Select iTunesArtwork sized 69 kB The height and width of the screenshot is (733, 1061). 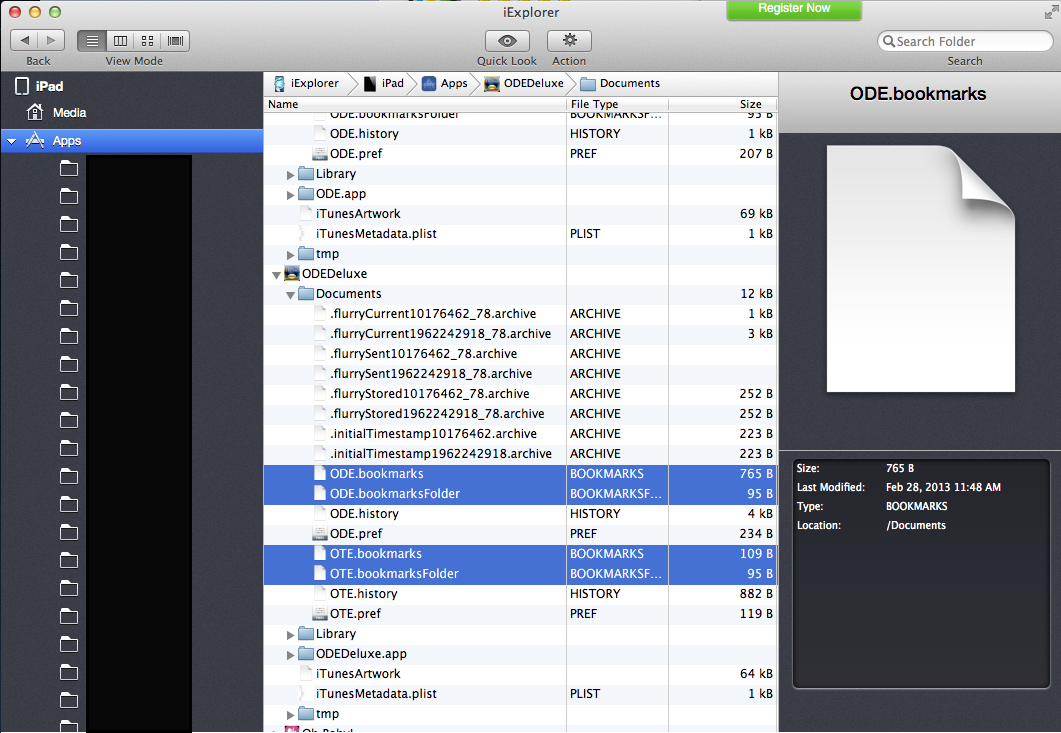tap(520, 213)
